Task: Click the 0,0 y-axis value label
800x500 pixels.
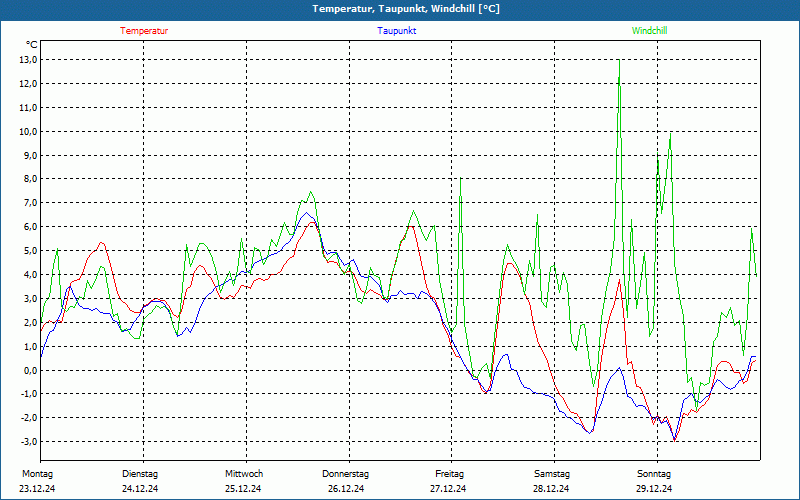Action: pyautogui.click(x=29, y=370)
